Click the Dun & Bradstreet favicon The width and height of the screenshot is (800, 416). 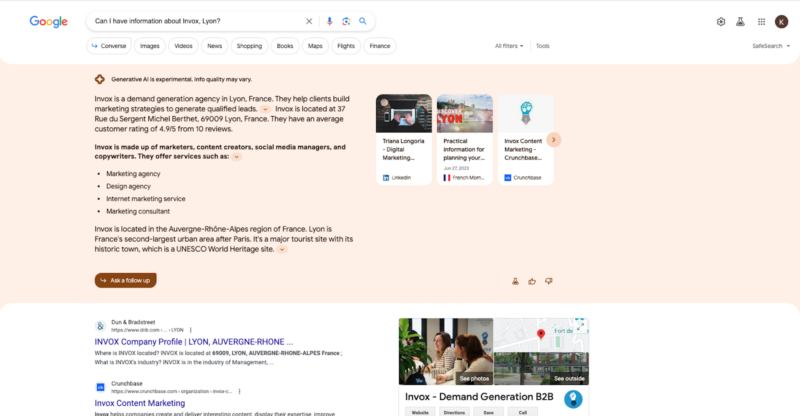click(x=101, y=326)
